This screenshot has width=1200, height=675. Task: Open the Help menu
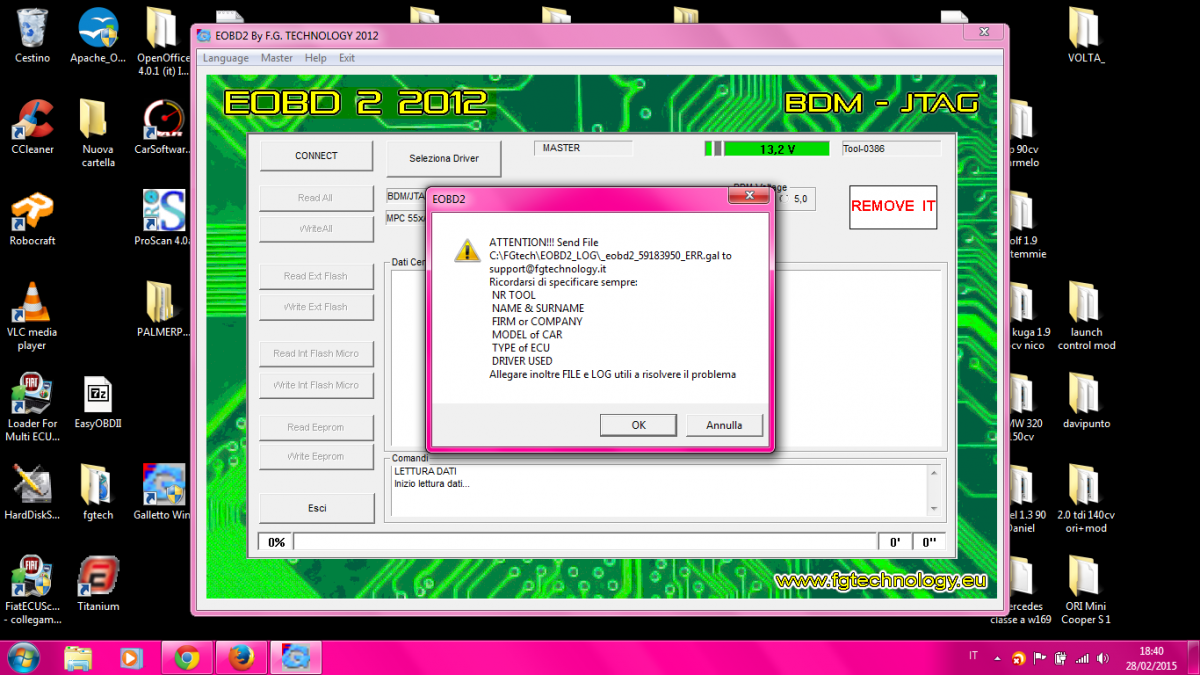[315, 58]
